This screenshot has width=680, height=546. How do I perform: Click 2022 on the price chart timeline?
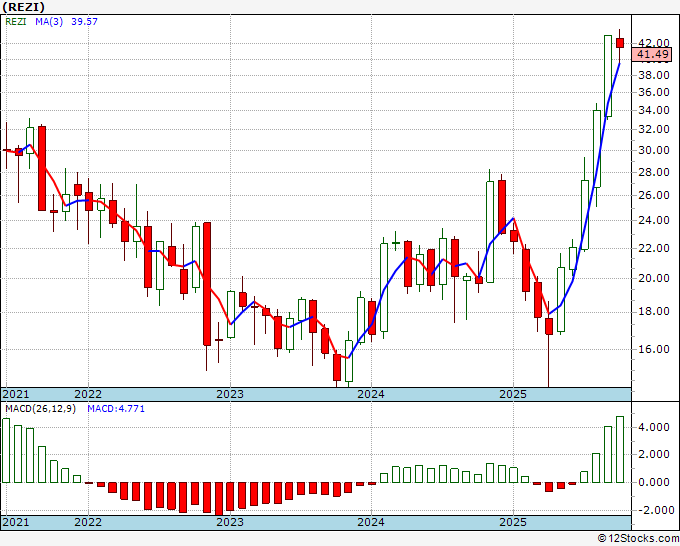[x=88, y=394]
